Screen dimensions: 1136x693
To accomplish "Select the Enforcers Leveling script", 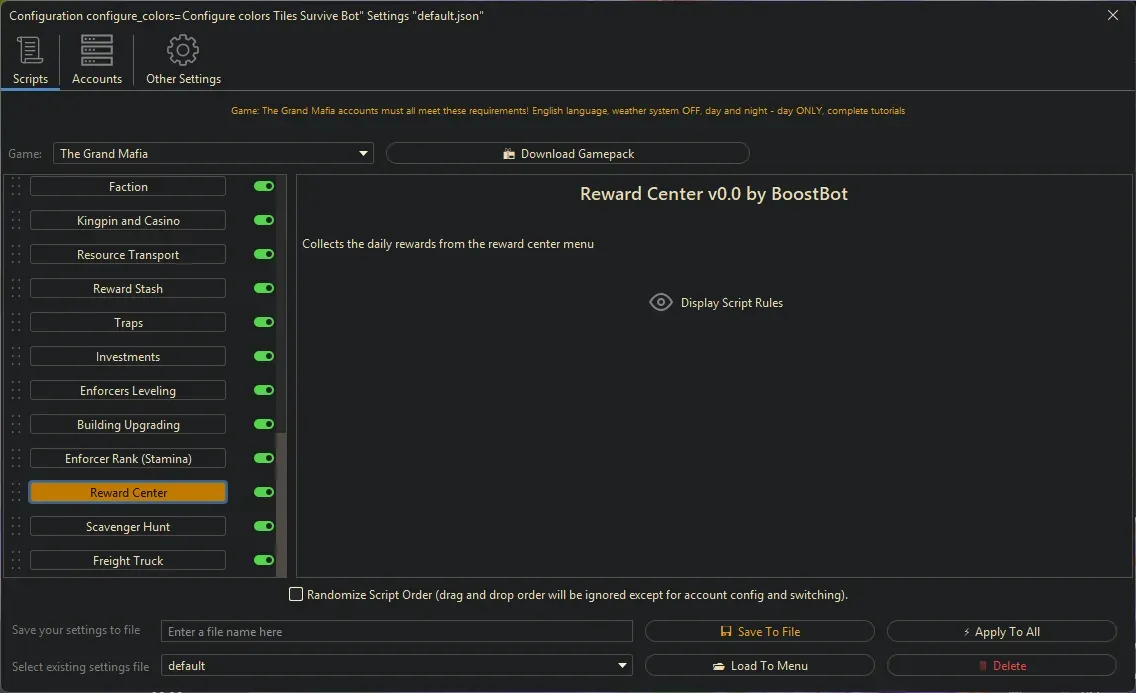I will tap(128, 391).
